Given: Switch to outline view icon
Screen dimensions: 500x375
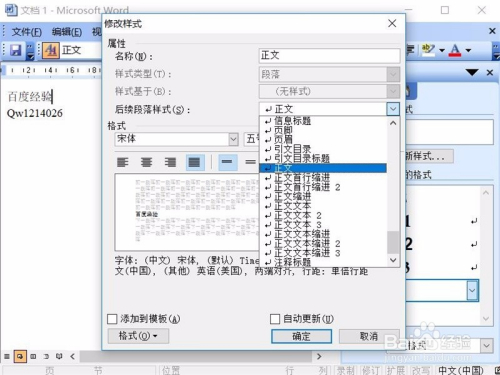Looking at the screenshot, I should click(x=46, y=356).
